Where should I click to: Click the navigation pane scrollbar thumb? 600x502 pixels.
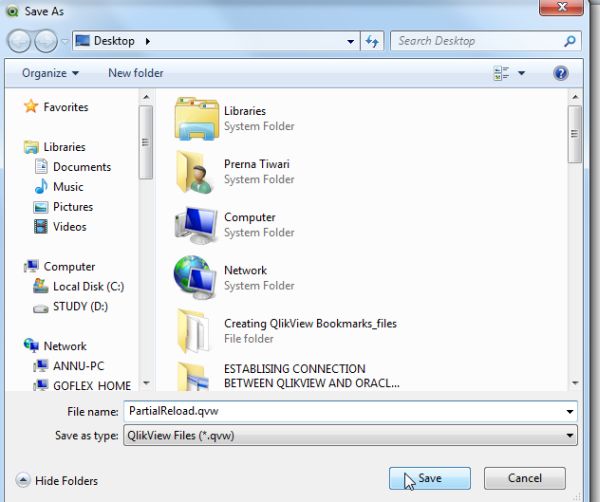[146, 142]
